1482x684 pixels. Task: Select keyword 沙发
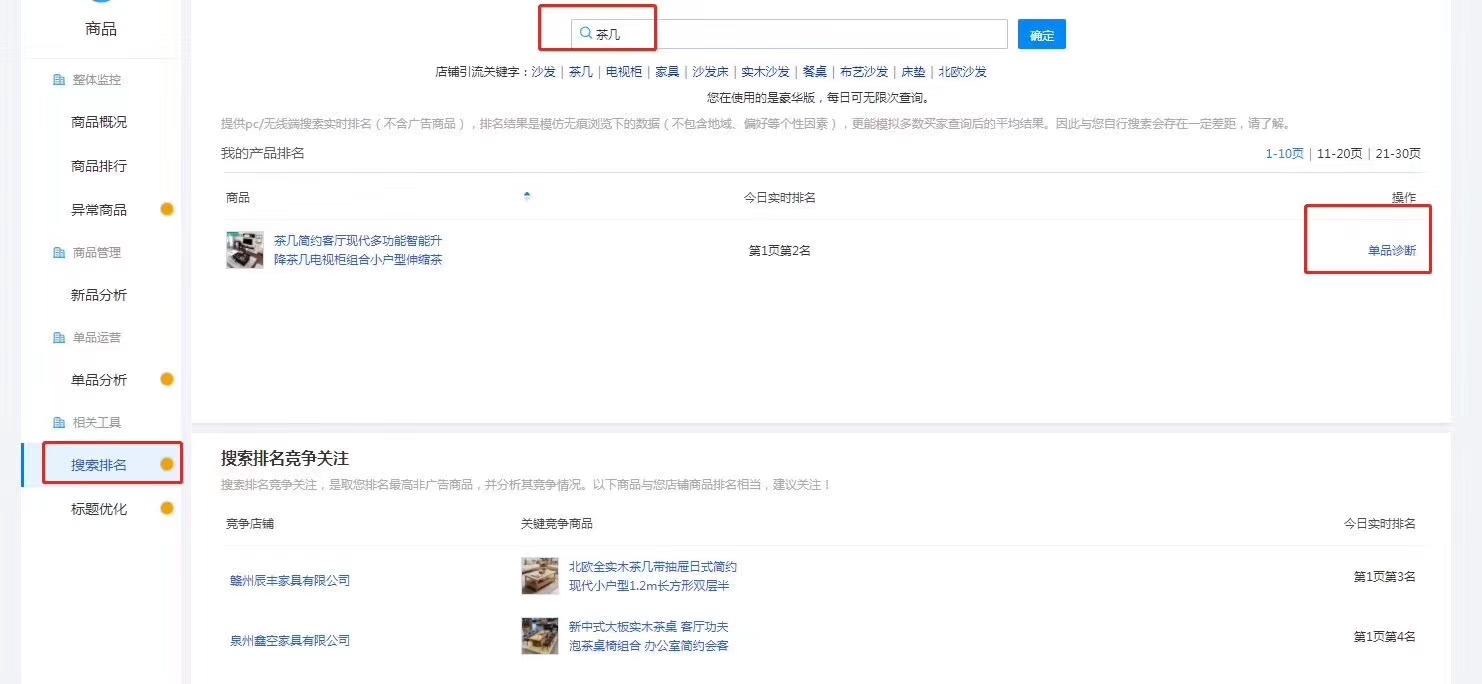tap(543, 72)
